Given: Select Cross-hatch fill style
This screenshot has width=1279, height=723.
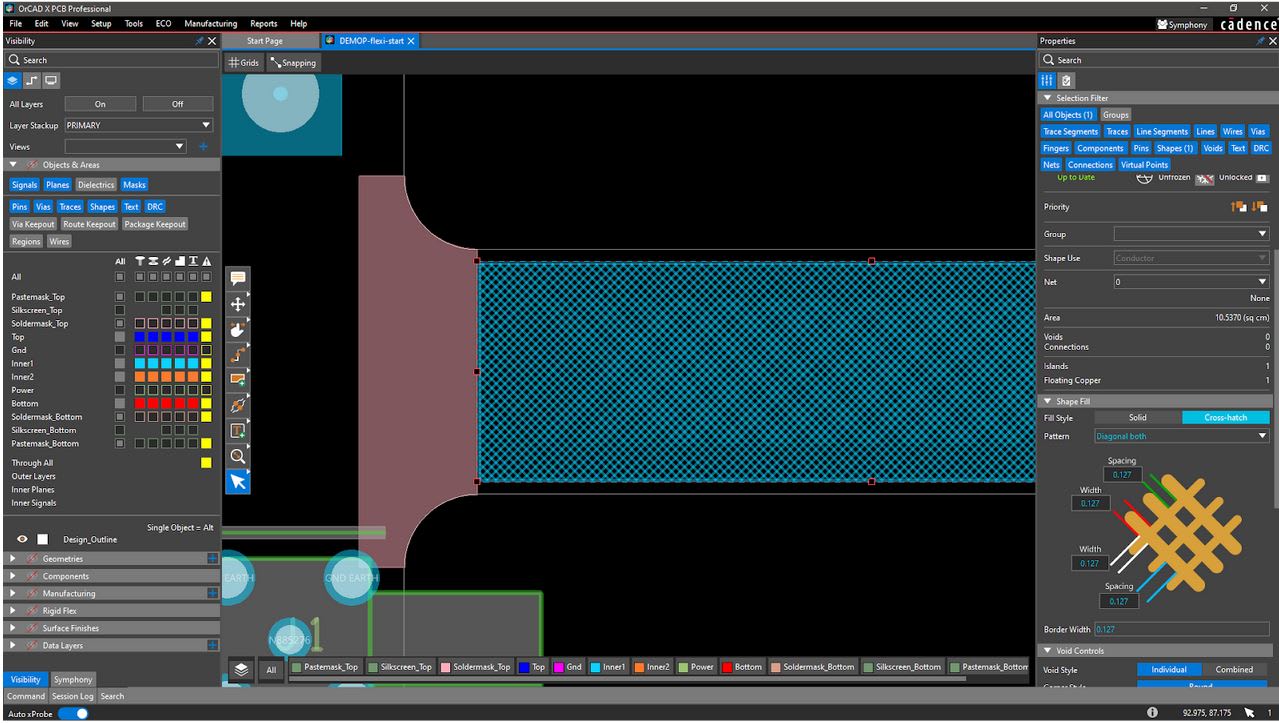Looking at the screenshot, I should [x=1225, y=418].
